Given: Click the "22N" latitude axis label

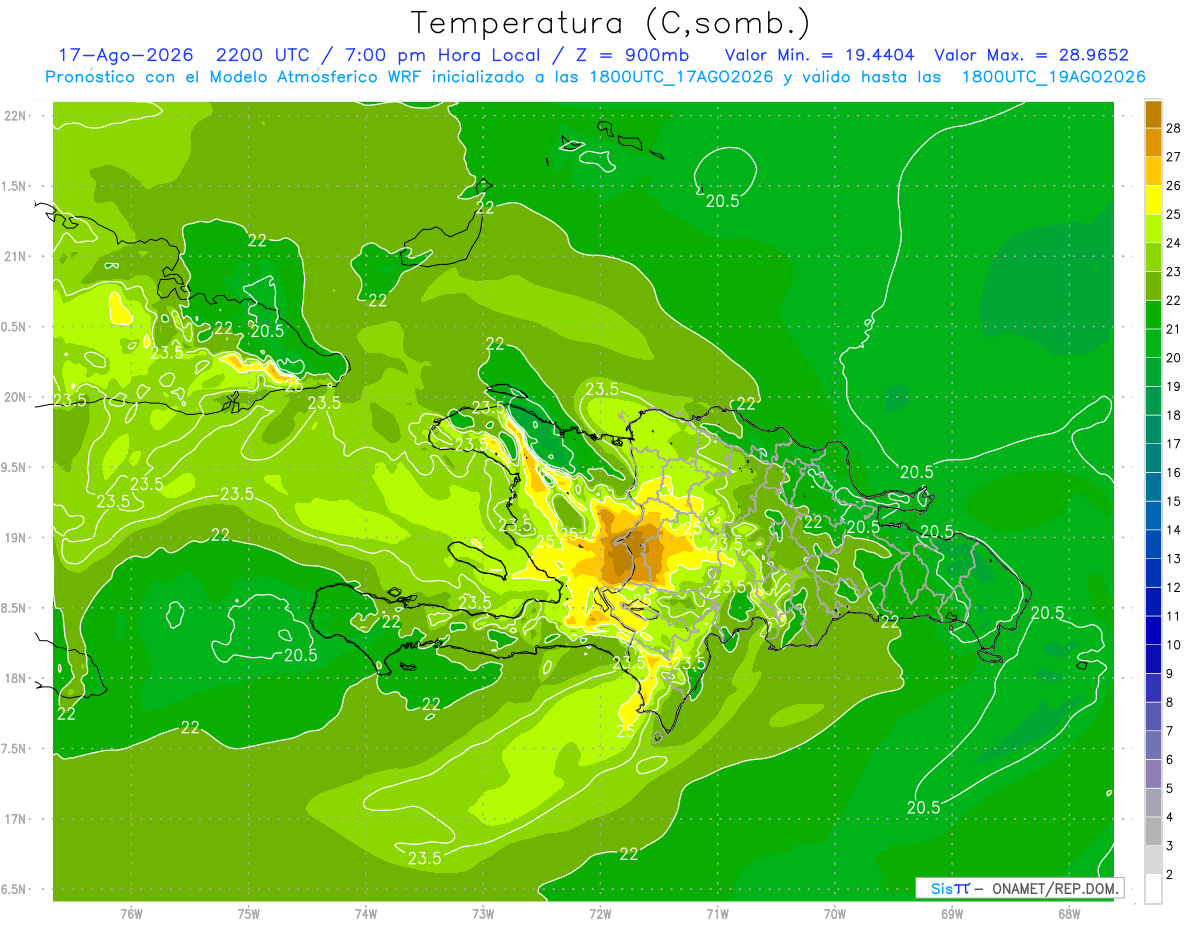Looking at the screenshot, I should 15,116.
